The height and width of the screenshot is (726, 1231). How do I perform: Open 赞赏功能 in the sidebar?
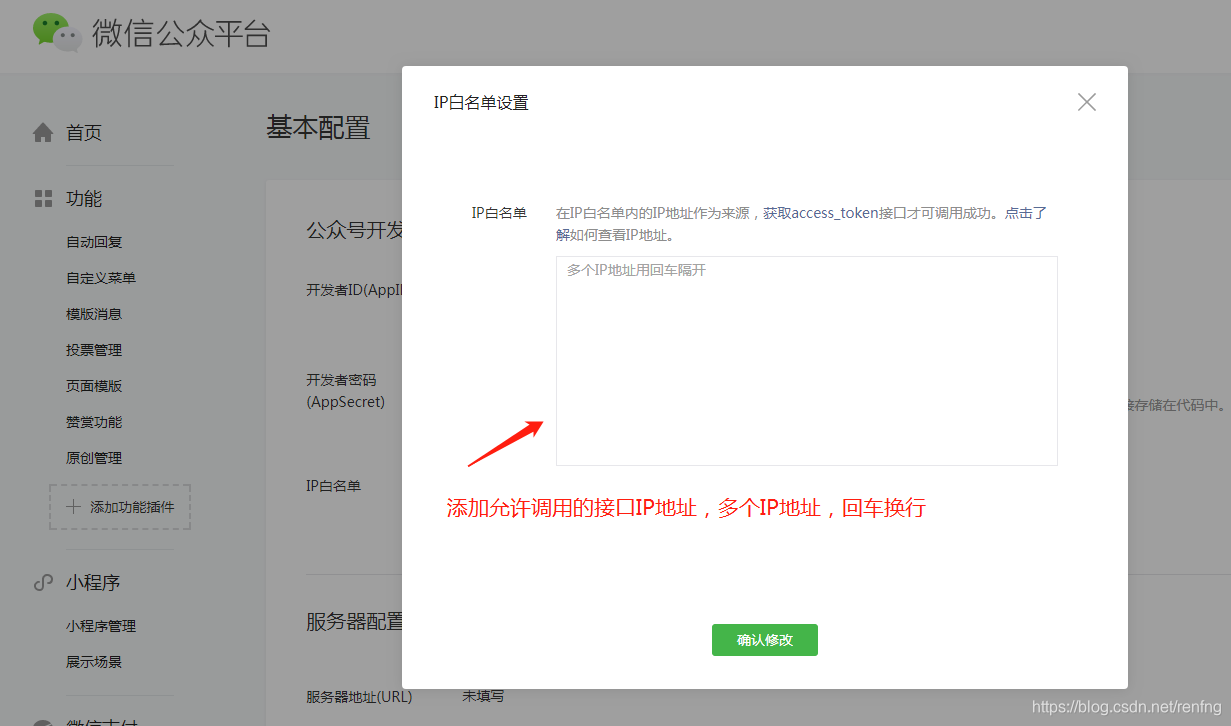[x=94, y=422]
